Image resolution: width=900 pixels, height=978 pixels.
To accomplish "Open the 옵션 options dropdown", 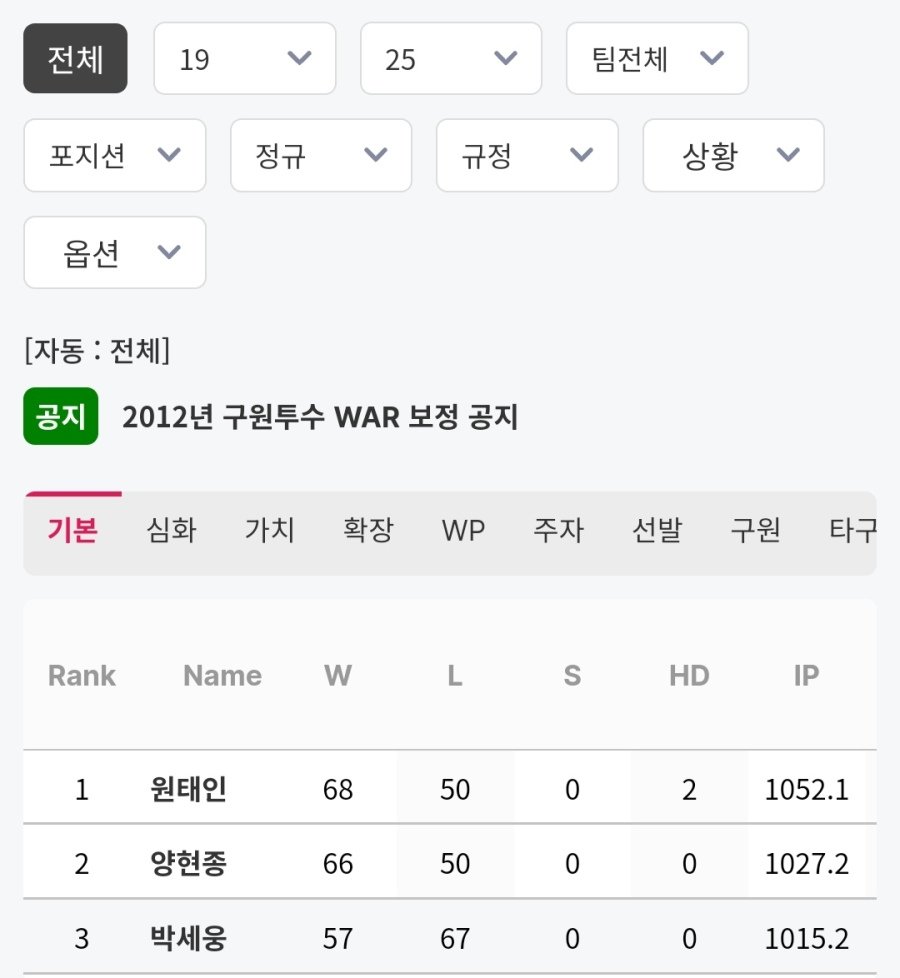I will coord(114,253).
